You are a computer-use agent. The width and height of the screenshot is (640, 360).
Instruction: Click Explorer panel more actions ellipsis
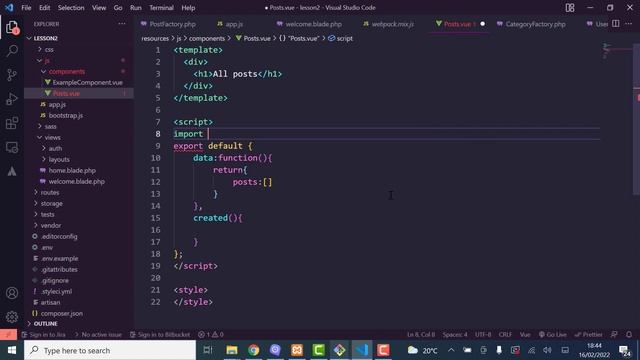[x=122, y=24]
